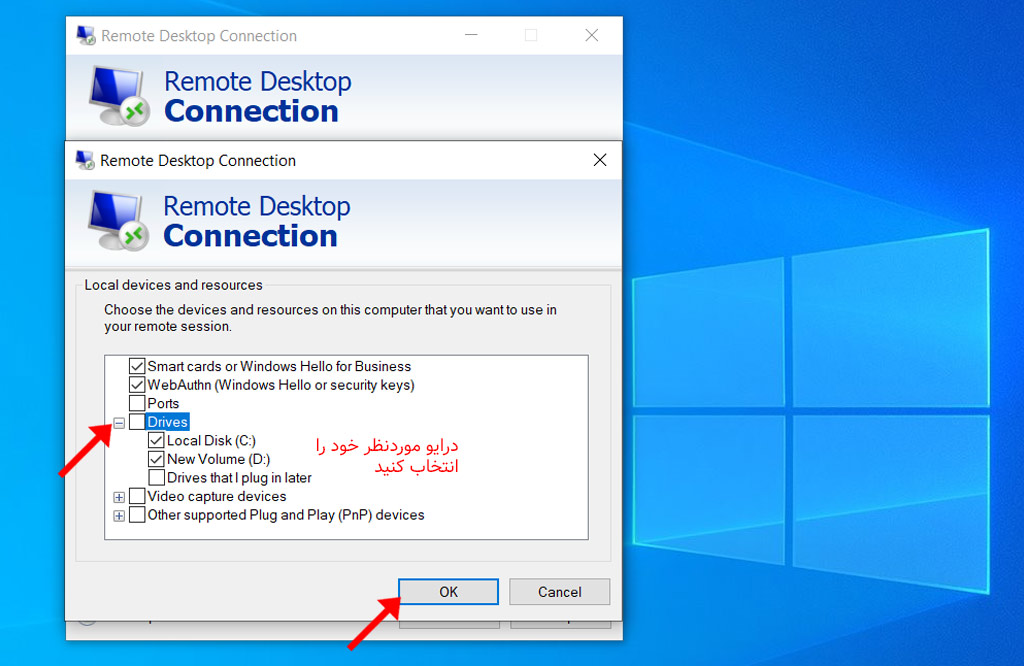Click the background window's title bar app icon
Screen dimensions: 1024x666
coord(86,35)
